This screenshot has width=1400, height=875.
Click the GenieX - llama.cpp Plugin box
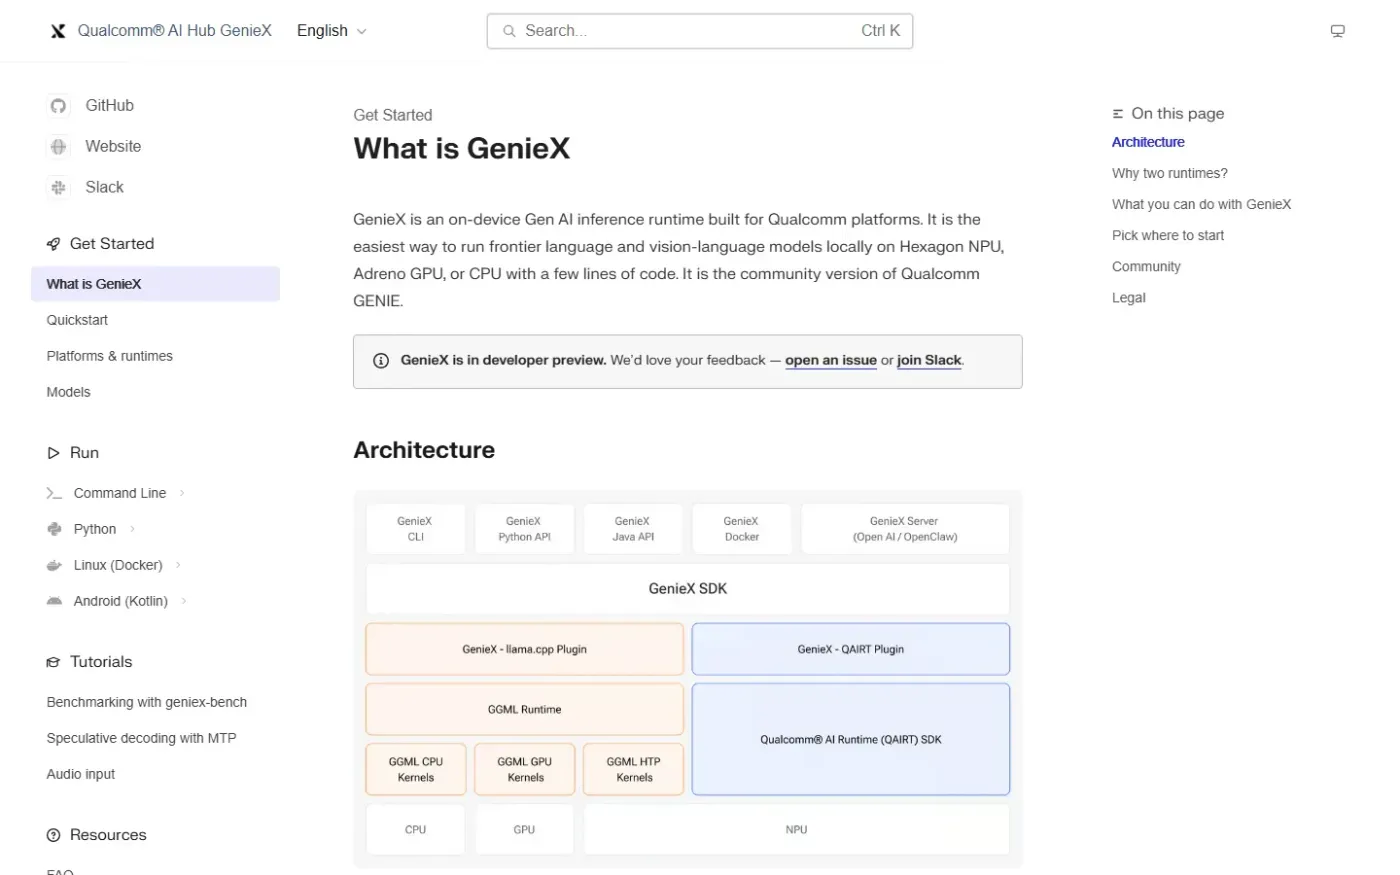click(x=524, y=649)
